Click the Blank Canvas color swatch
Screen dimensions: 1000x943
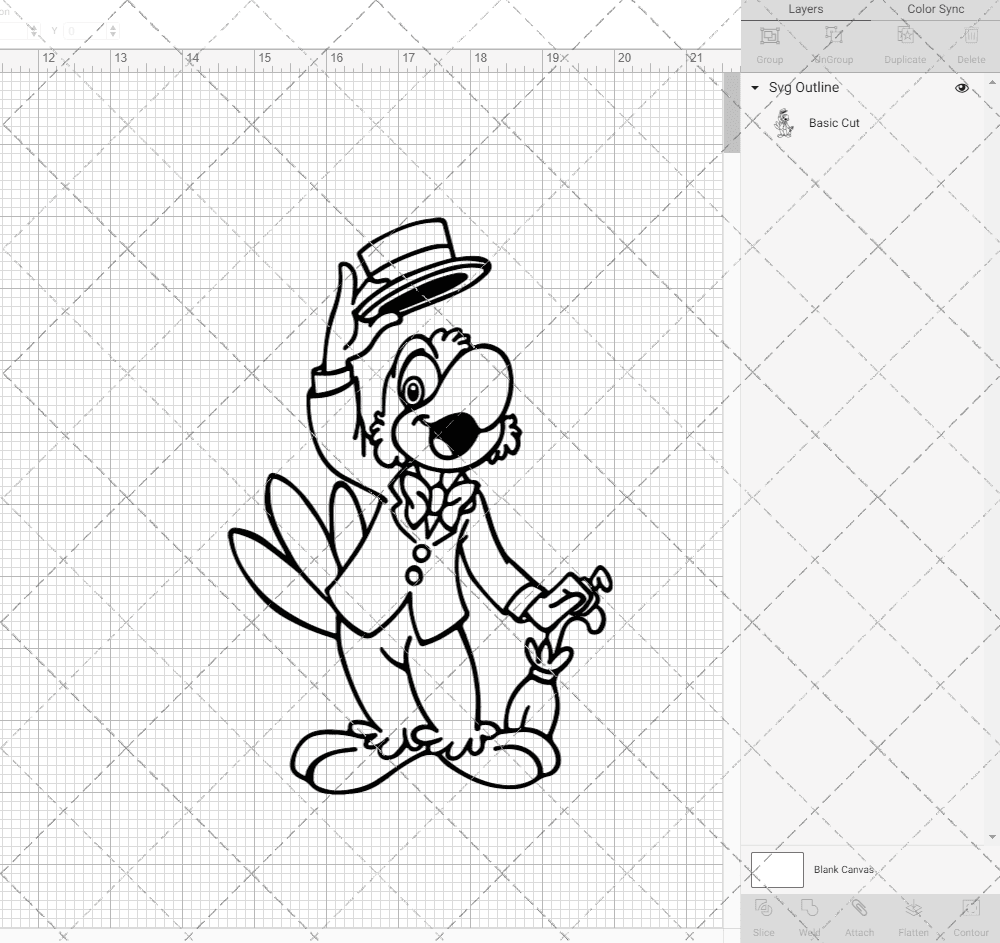click(776, 869)
